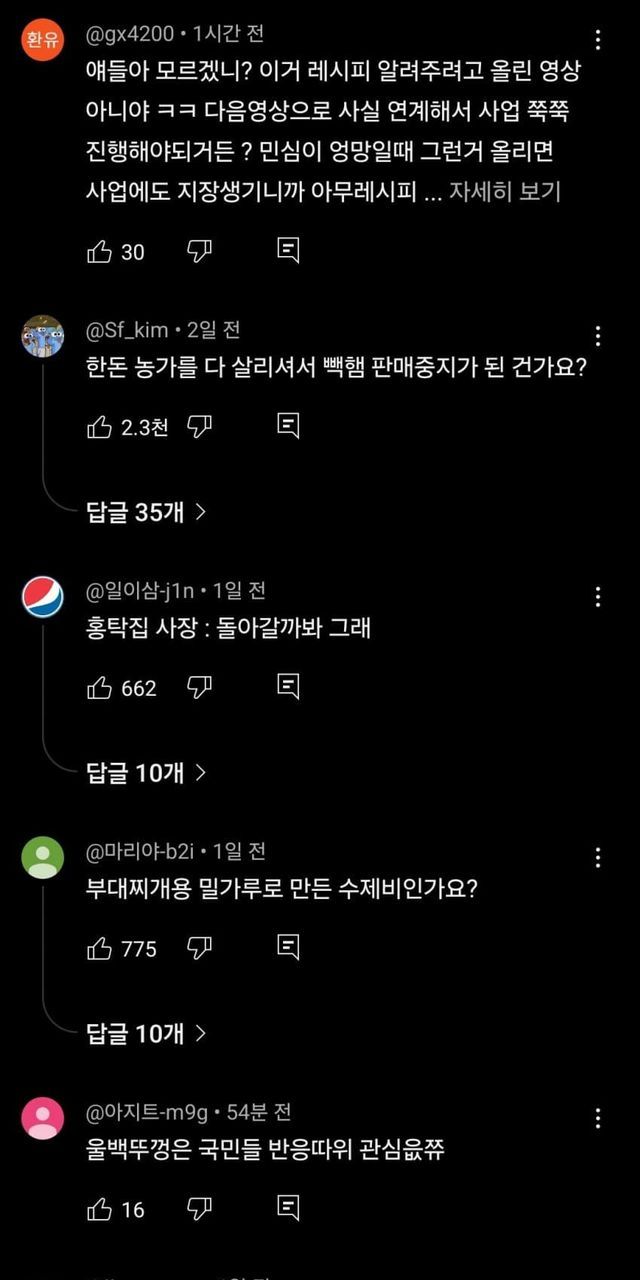640x1280 pixels.
Task: Dislike the @Sf_kim comment
Action: coord(200,427)
